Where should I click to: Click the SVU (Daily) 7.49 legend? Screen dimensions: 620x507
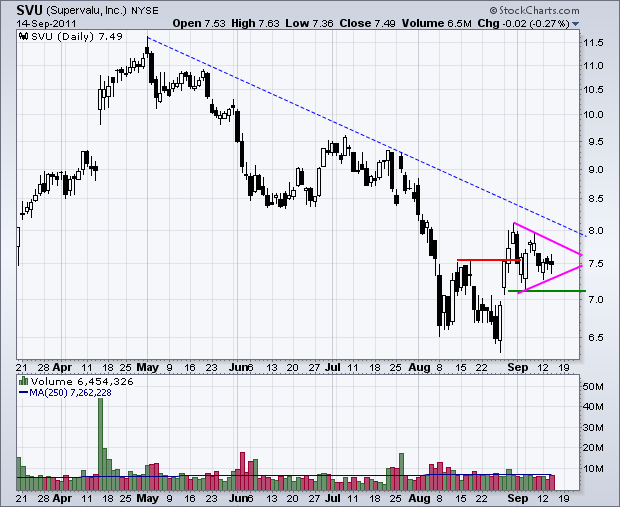point(77,36)
